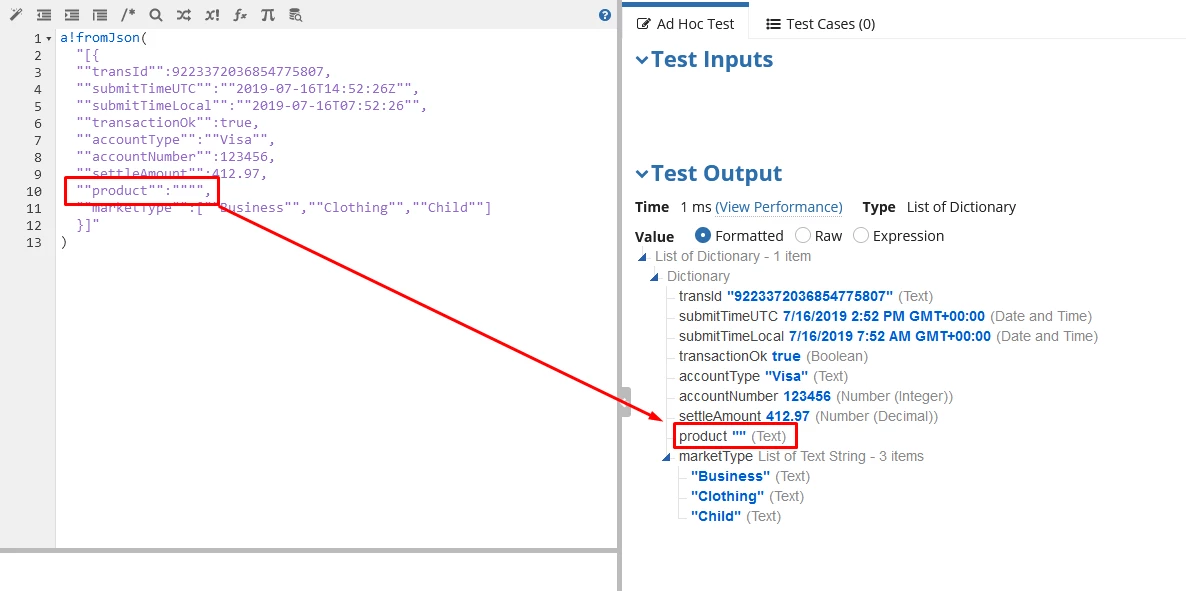Switch to the Ad Hoc Test tab
1186x591 pixels.
(685, 24)
